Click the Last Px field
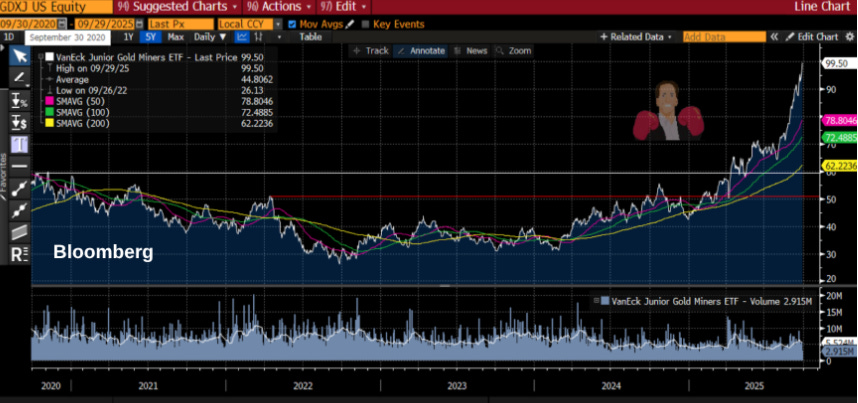 click(181, 24)
